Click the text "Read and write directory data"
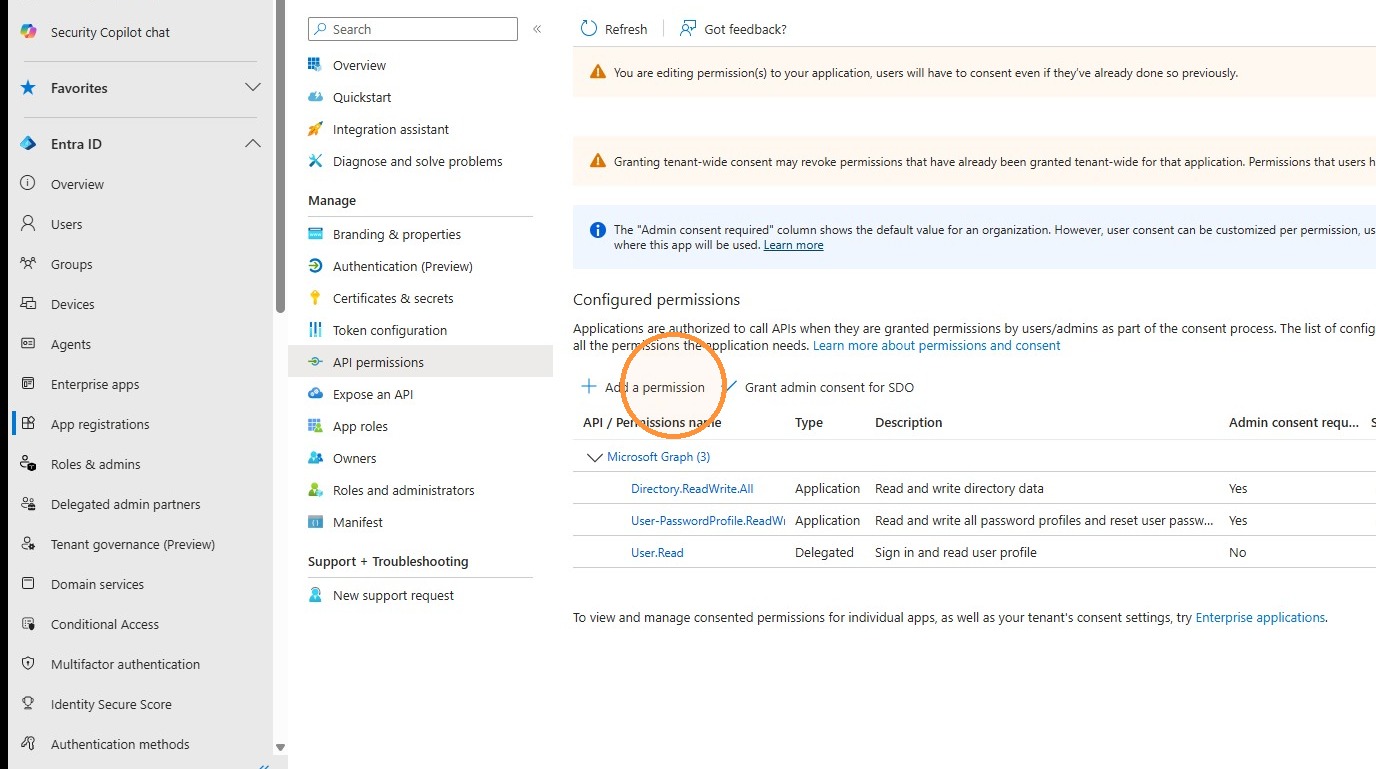Screen dimensions: 1376x769 pos(959,488)
